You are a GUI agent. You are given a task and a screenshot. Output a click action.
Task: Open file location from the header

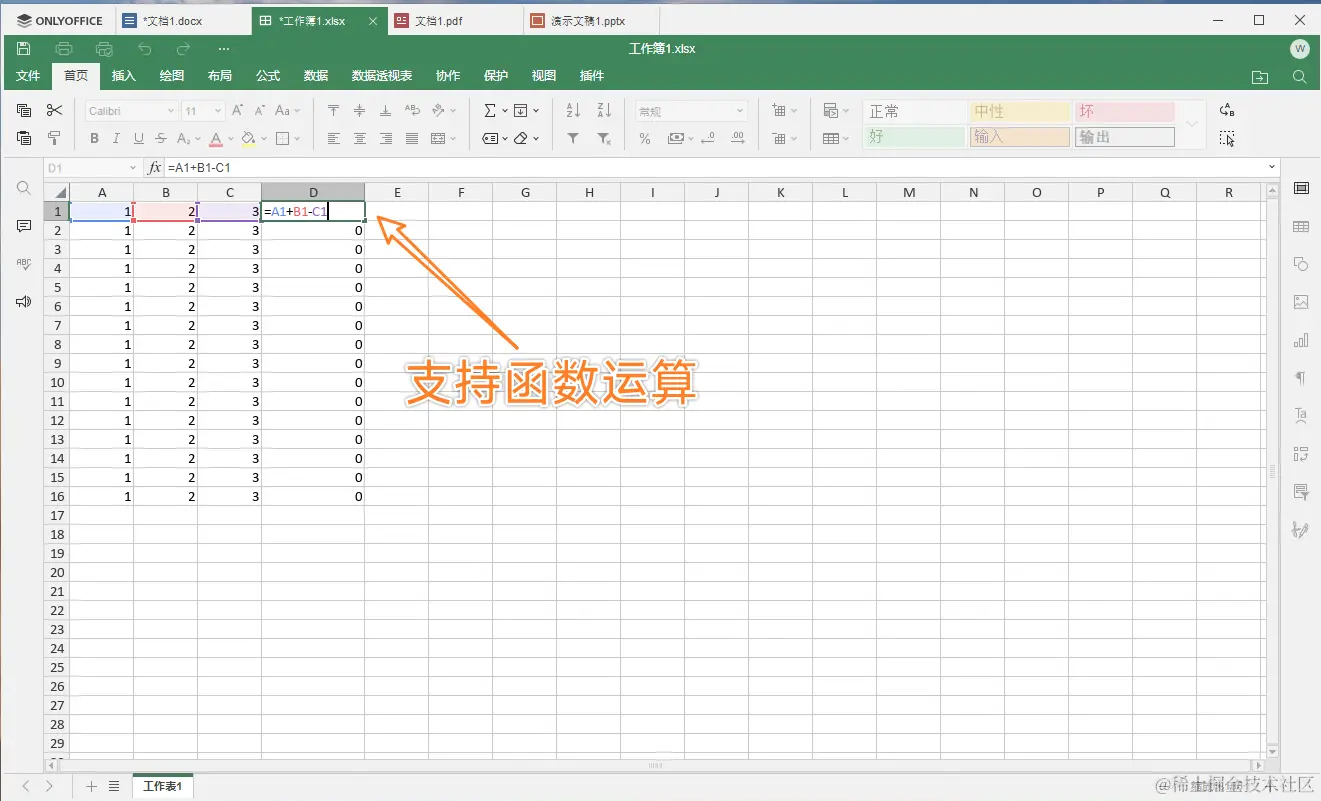[1260, 76]
